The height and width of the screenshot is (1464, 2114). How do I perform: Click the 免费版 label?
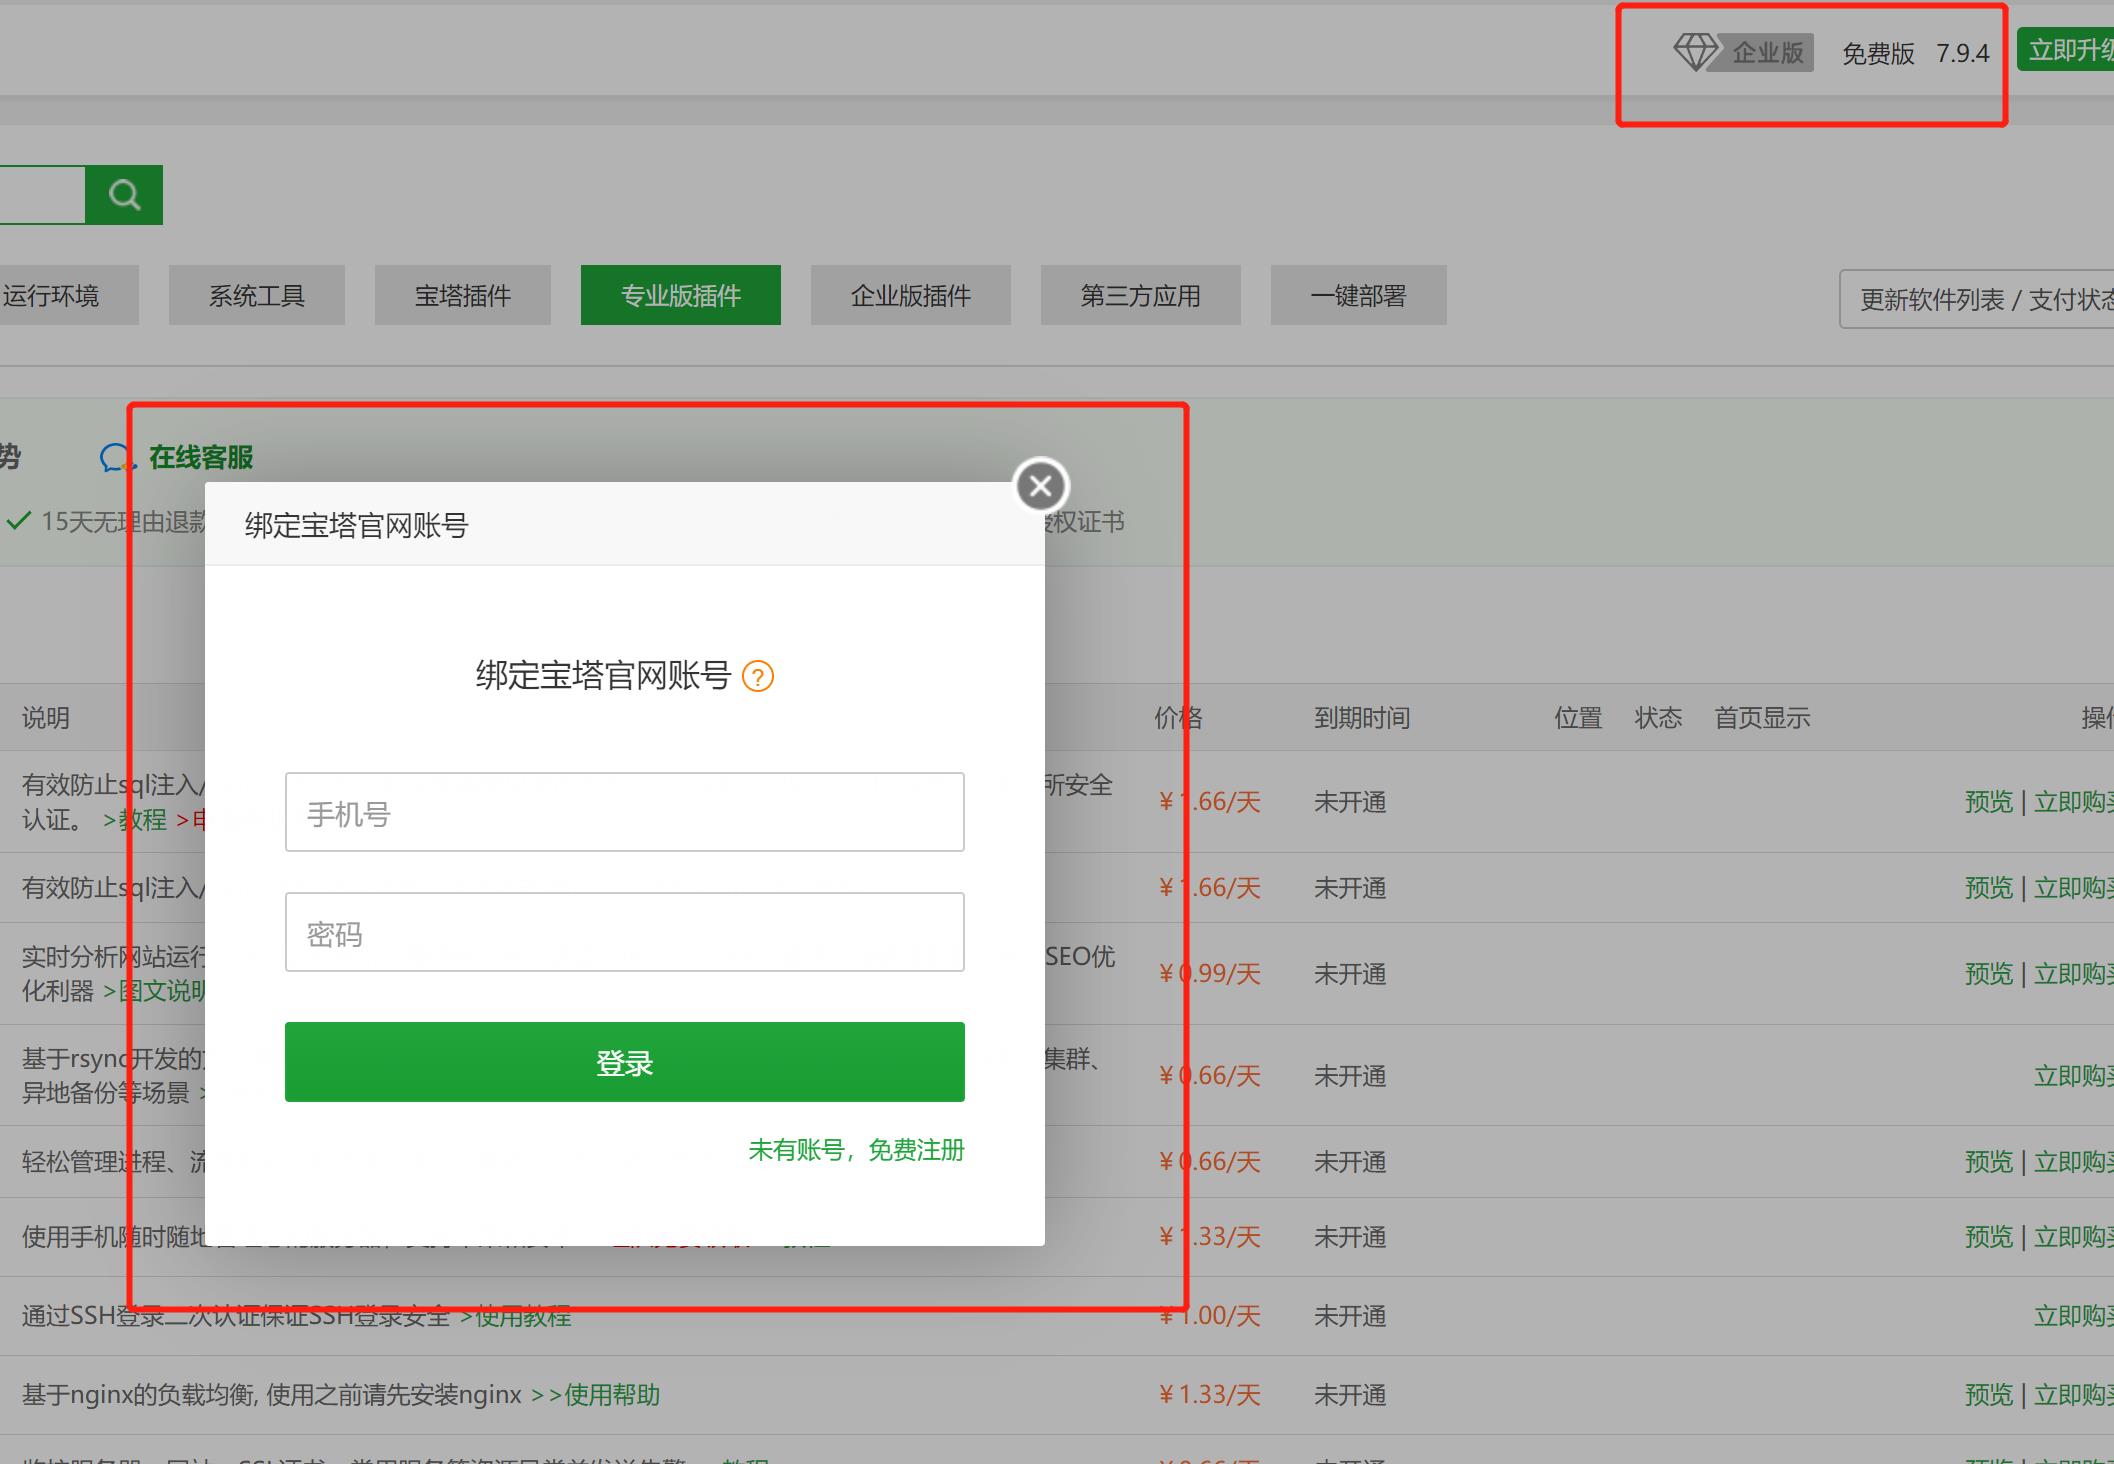1878,53
